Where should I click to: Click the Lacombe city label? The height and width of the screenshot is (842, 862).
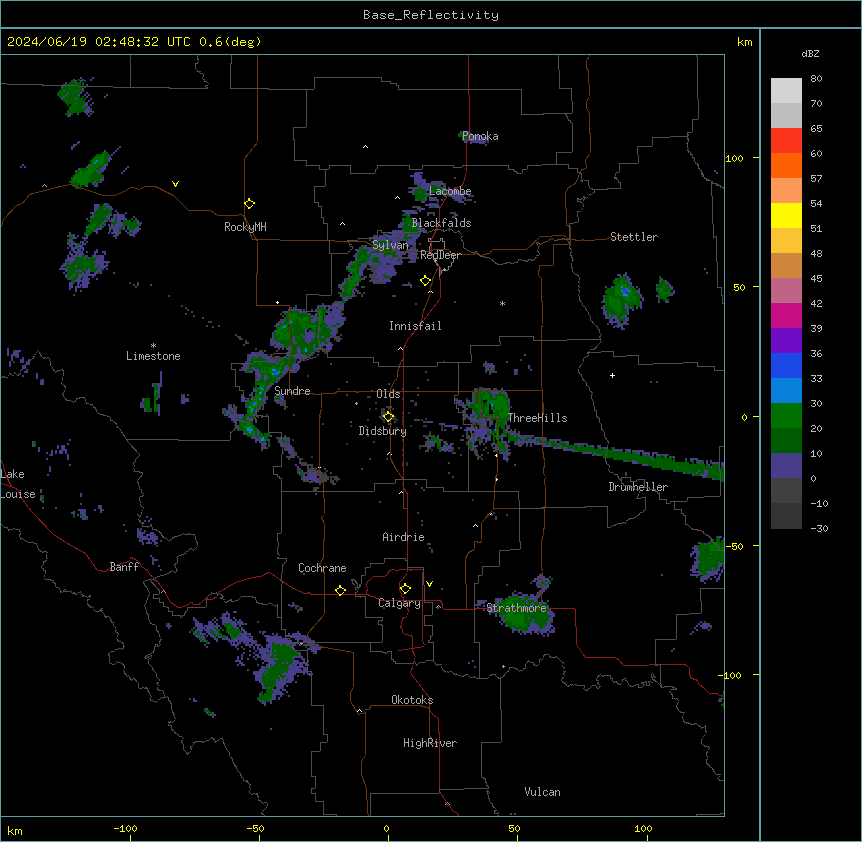(450, 191)
